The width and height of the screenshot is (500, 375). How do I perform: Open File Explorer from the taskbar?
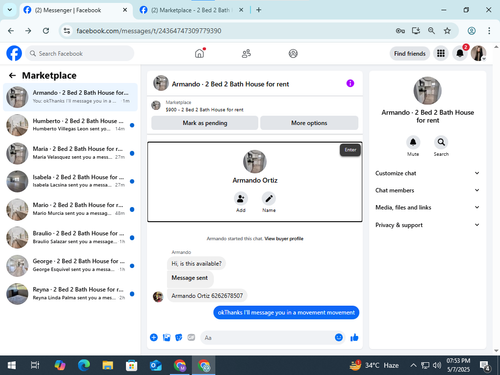pyautogui.click(x=108, y=365)
